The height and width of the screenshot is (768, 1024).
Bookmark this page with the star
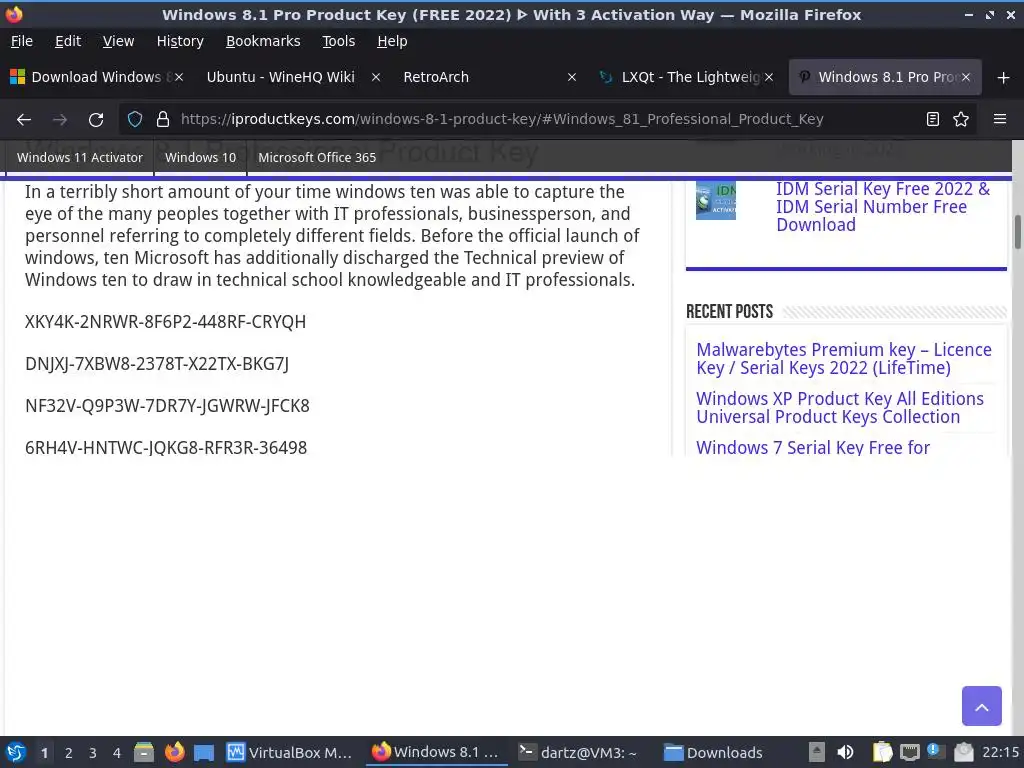coord(961,119)
